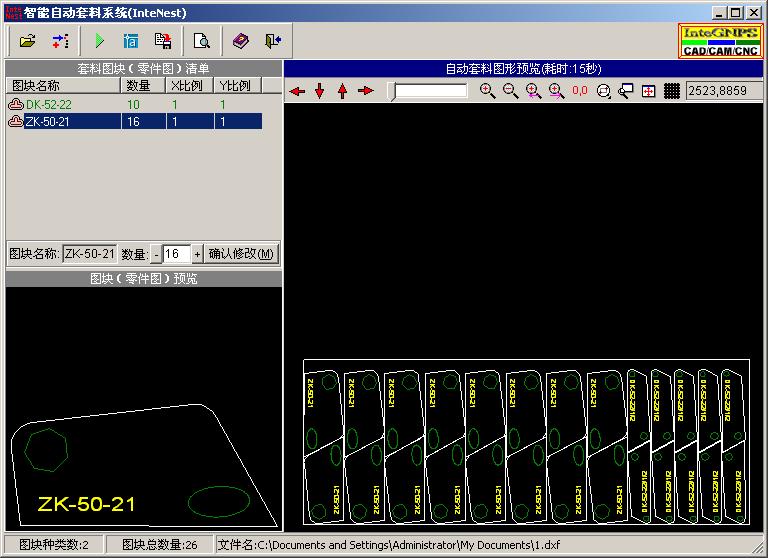
Task: Open the help book icon
Action: pyautogui.click(x=240, y=41)
